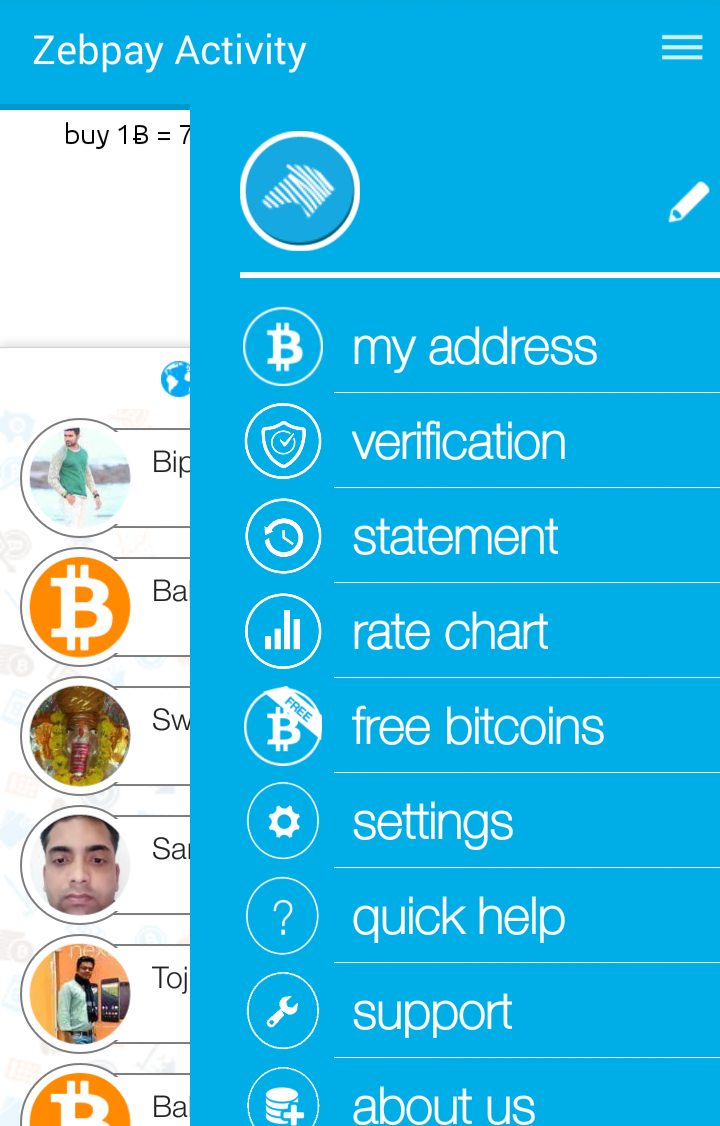
Task: Tap the zebra profile logo avatar
Action: [x=299, y=190]
